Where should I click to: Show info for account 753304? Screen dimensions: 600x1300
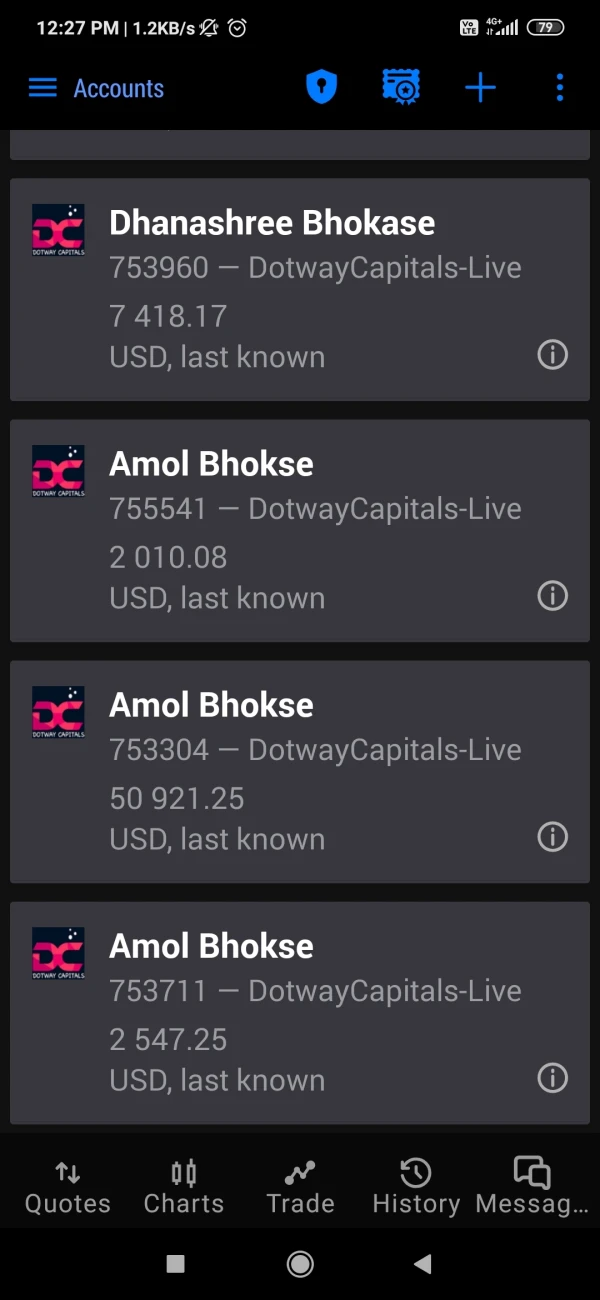coord(552,837)
